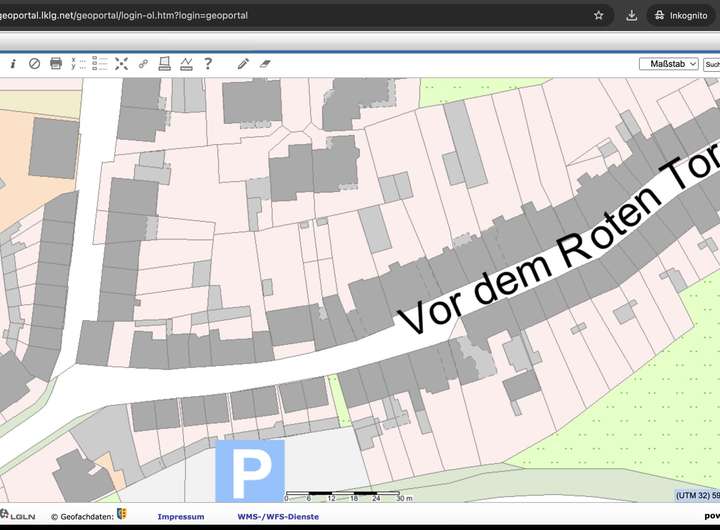The width and height of the screenshot is (720, 530).
Task: Click the zoom to full extent icon
Action: pyautogui.click(x=122, y=63)
